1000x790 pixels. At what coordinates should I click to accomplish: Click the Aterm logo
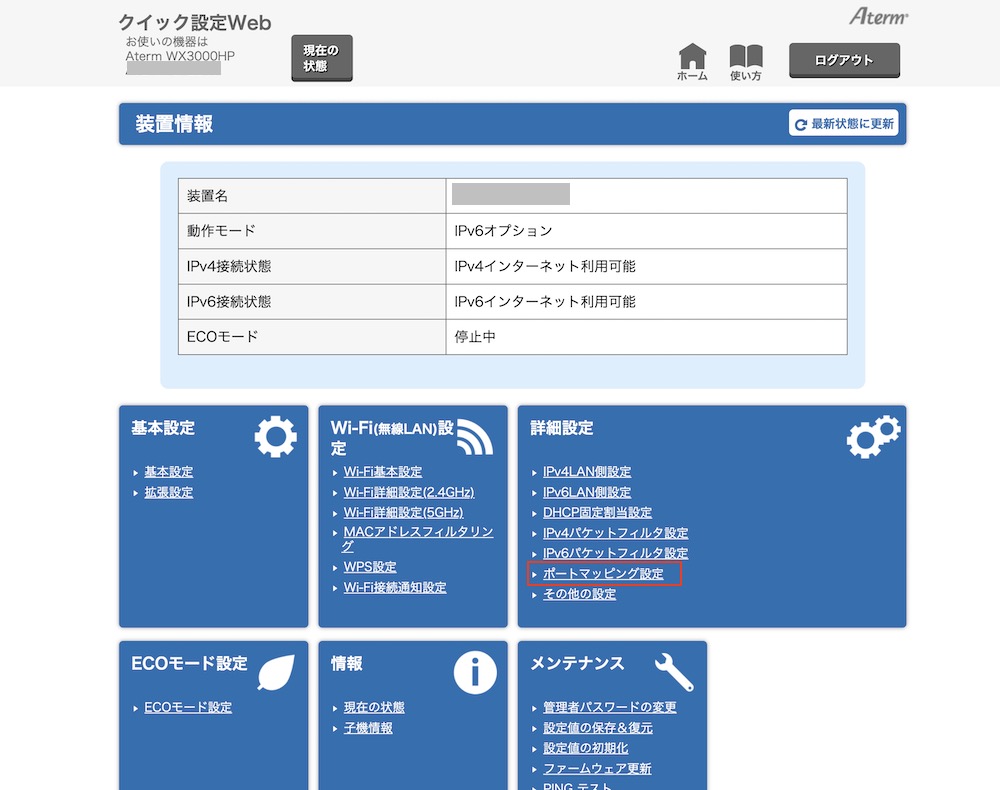click(878, 17)
